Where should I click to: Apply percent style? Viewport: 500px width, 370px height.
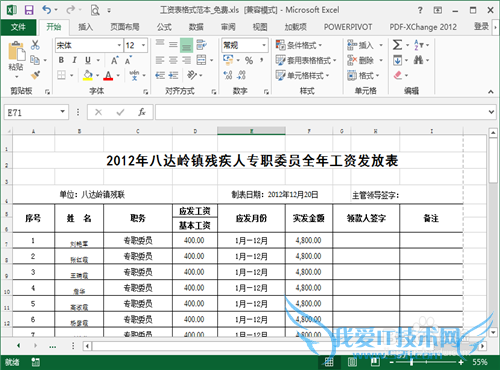coord(249,60)
